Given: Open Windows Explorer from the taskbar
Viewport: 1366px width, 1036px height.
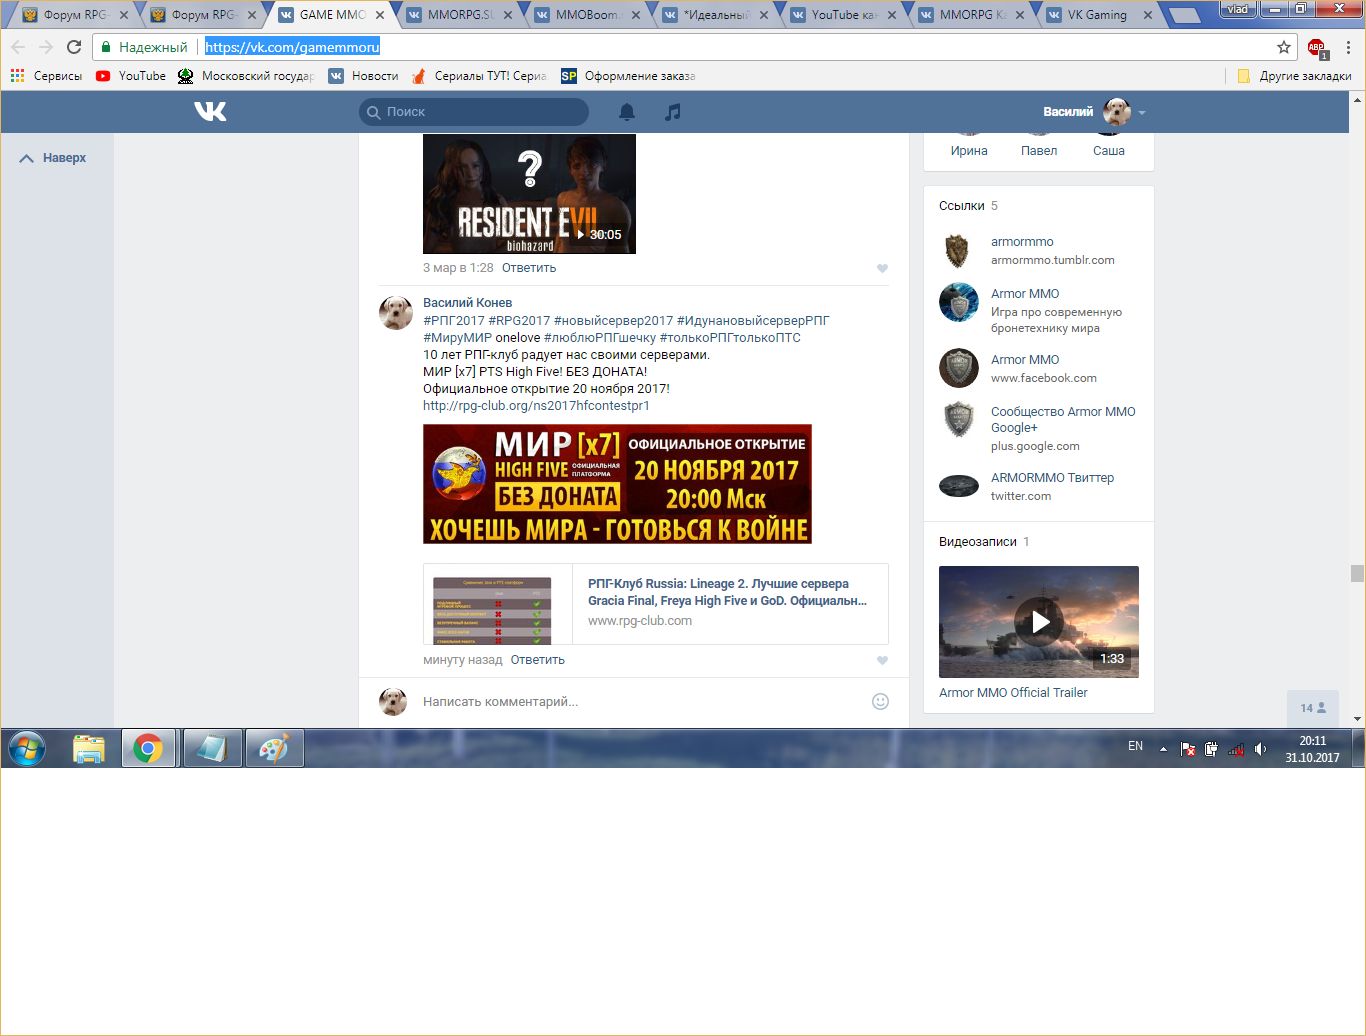Looking at the screenshot, I should click(x=89, y=748).
